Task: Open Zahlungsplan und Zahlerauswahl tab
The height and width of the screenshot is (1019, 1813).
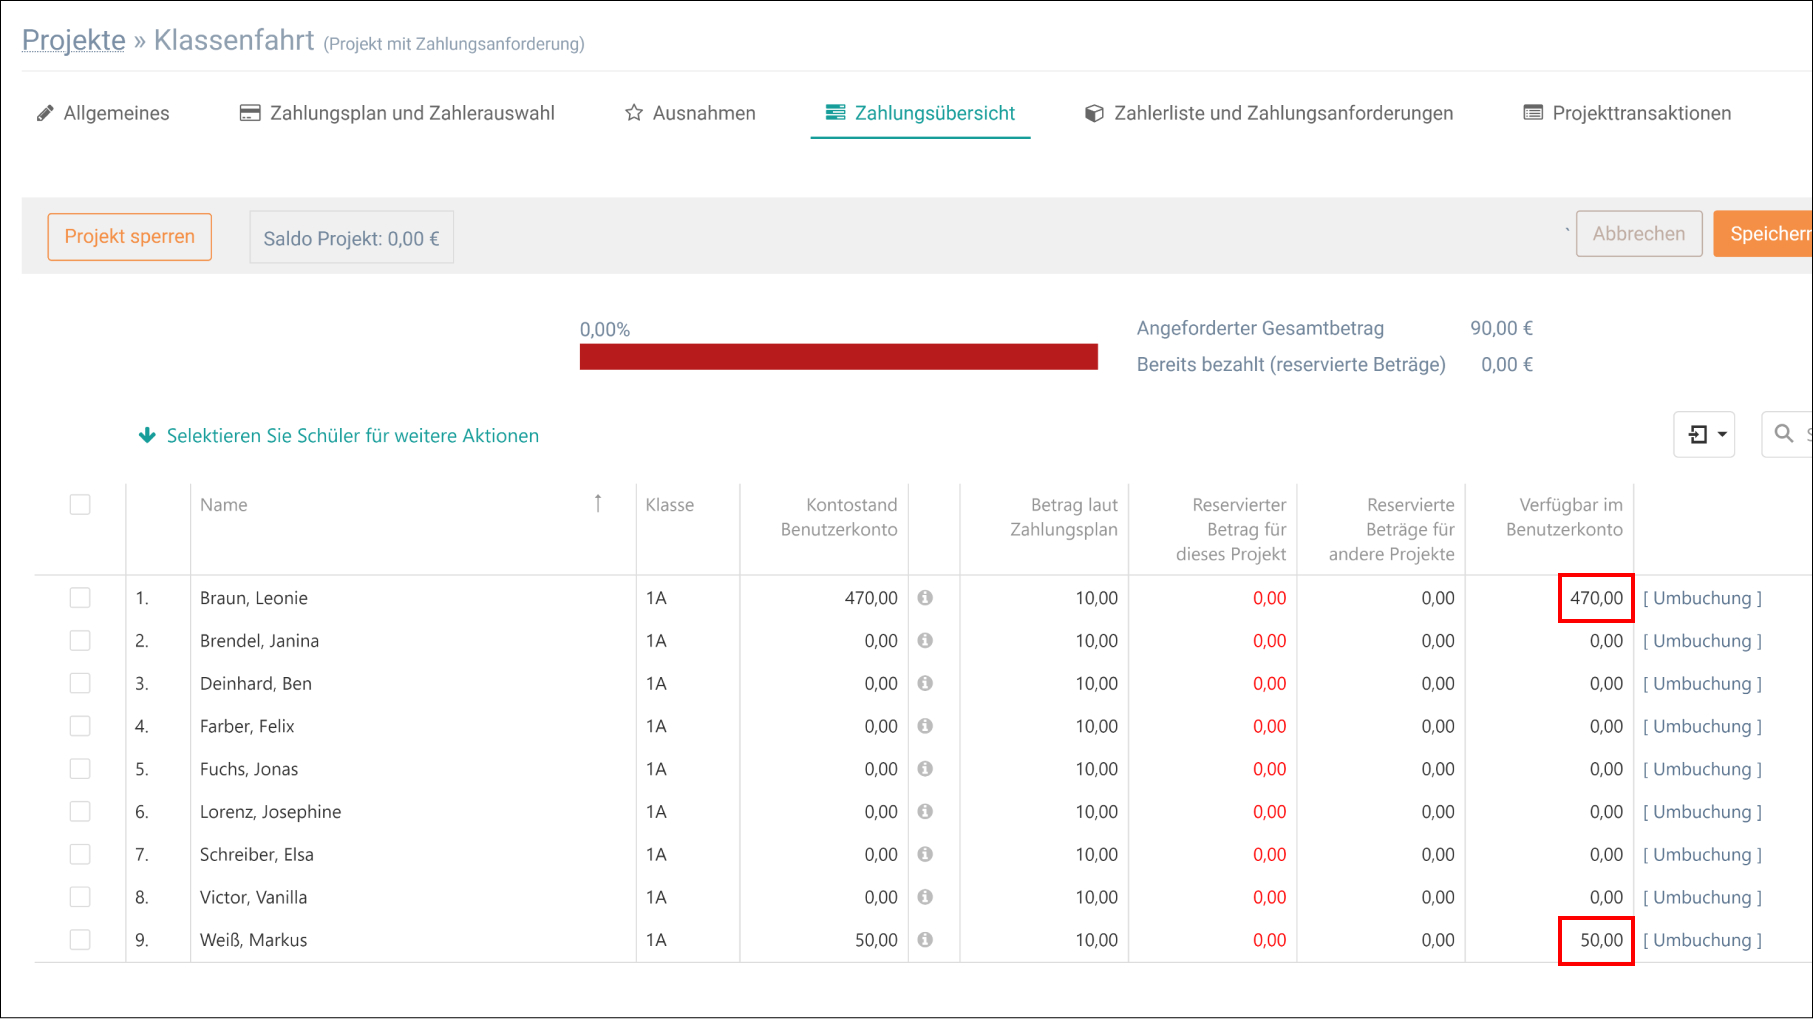Action: pos(397,113)
